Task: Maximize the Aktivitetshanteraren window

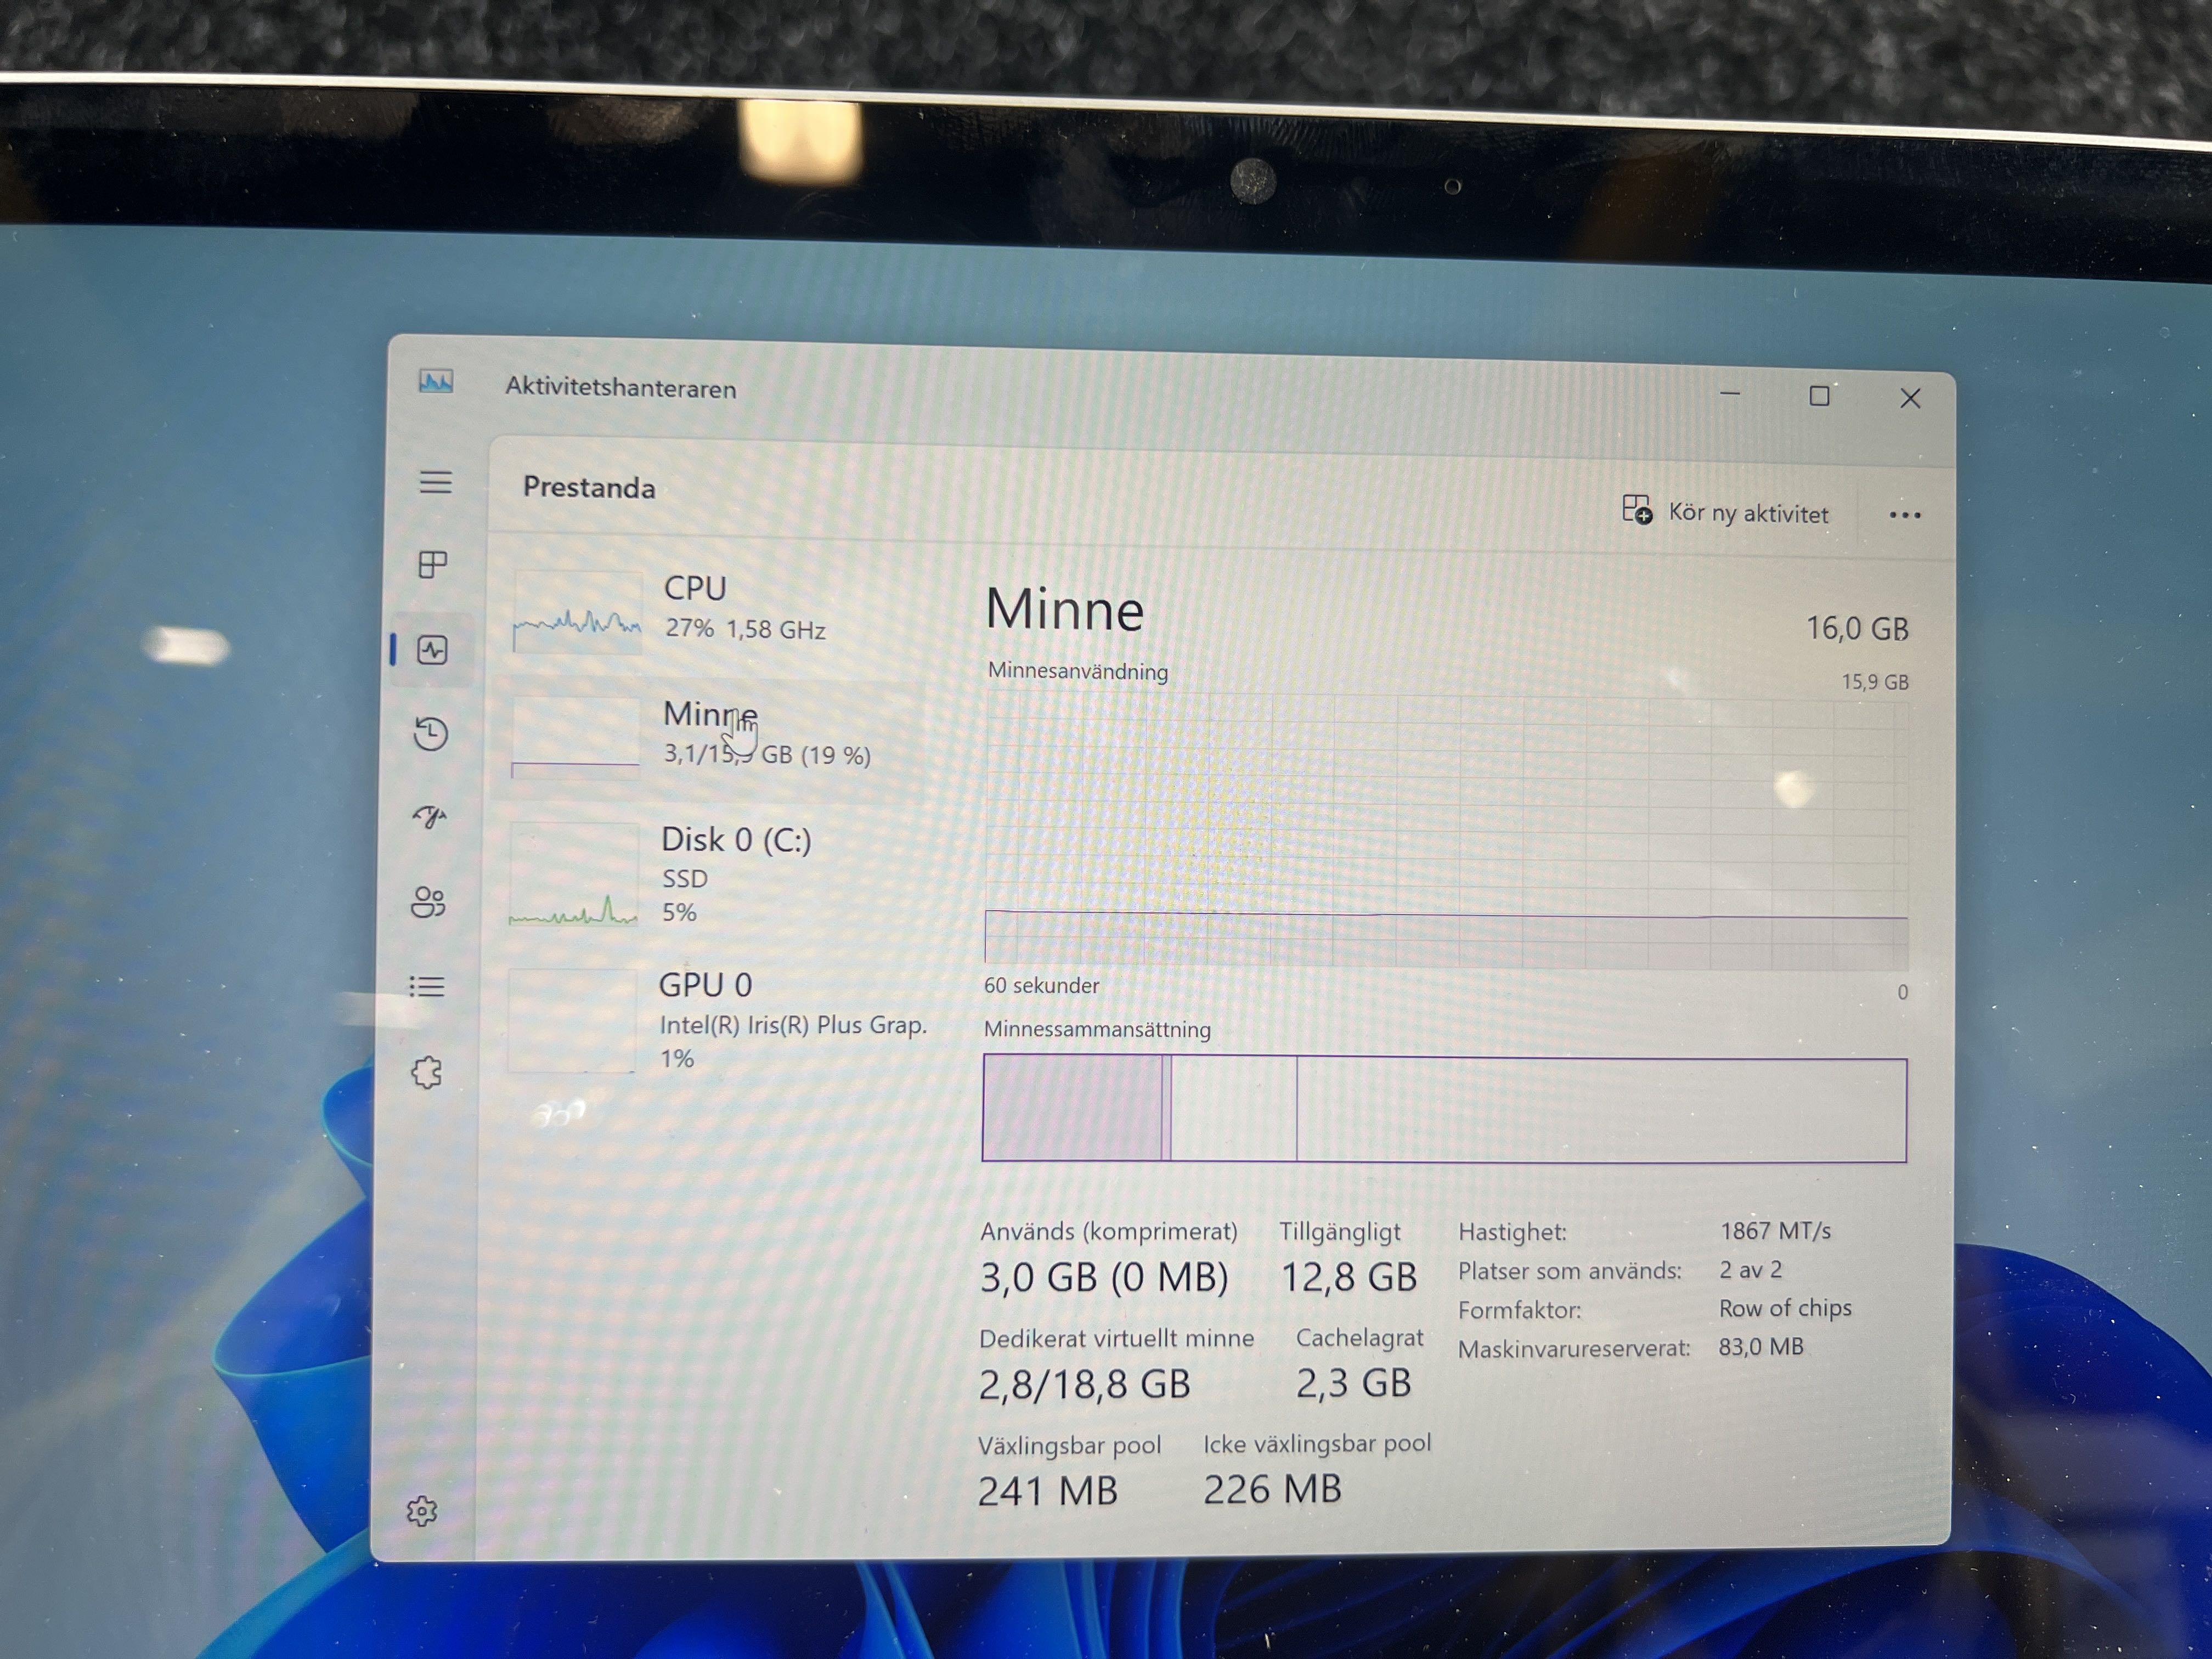Action: [x=1819, y=397]
